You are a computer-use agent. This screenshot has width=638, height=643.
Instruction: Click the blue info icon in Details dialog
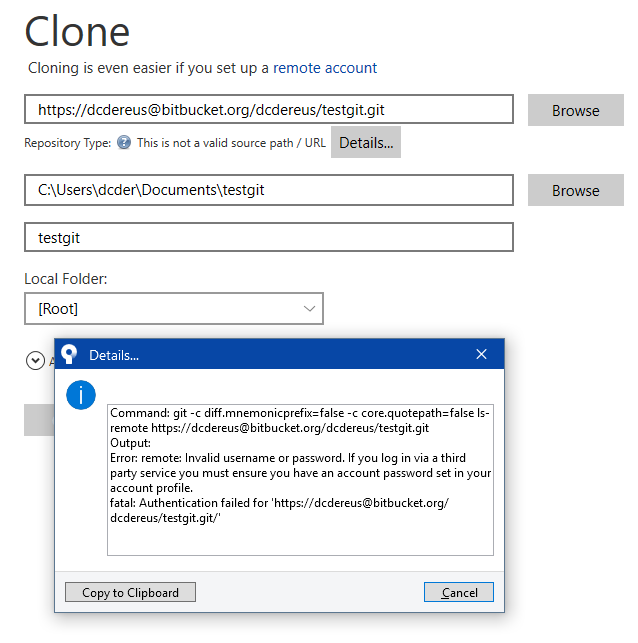pos(81,395)
